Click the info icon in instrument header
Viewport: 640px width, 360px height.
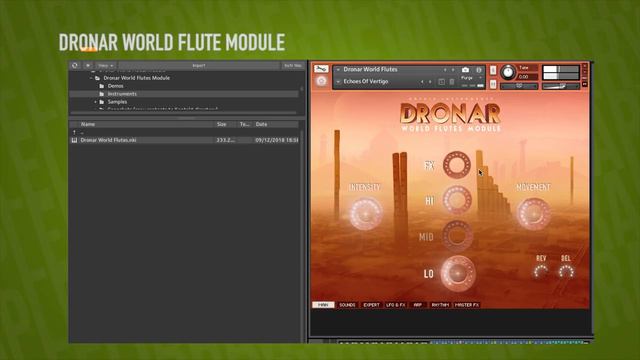tap(478, 70)
